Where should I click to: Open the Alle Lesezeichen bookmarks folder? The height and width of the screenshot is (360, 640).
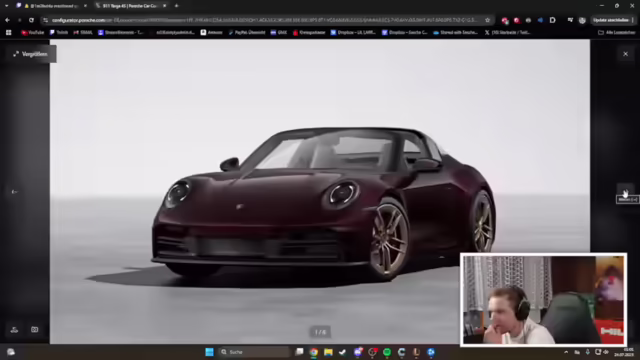click(616, 32)
